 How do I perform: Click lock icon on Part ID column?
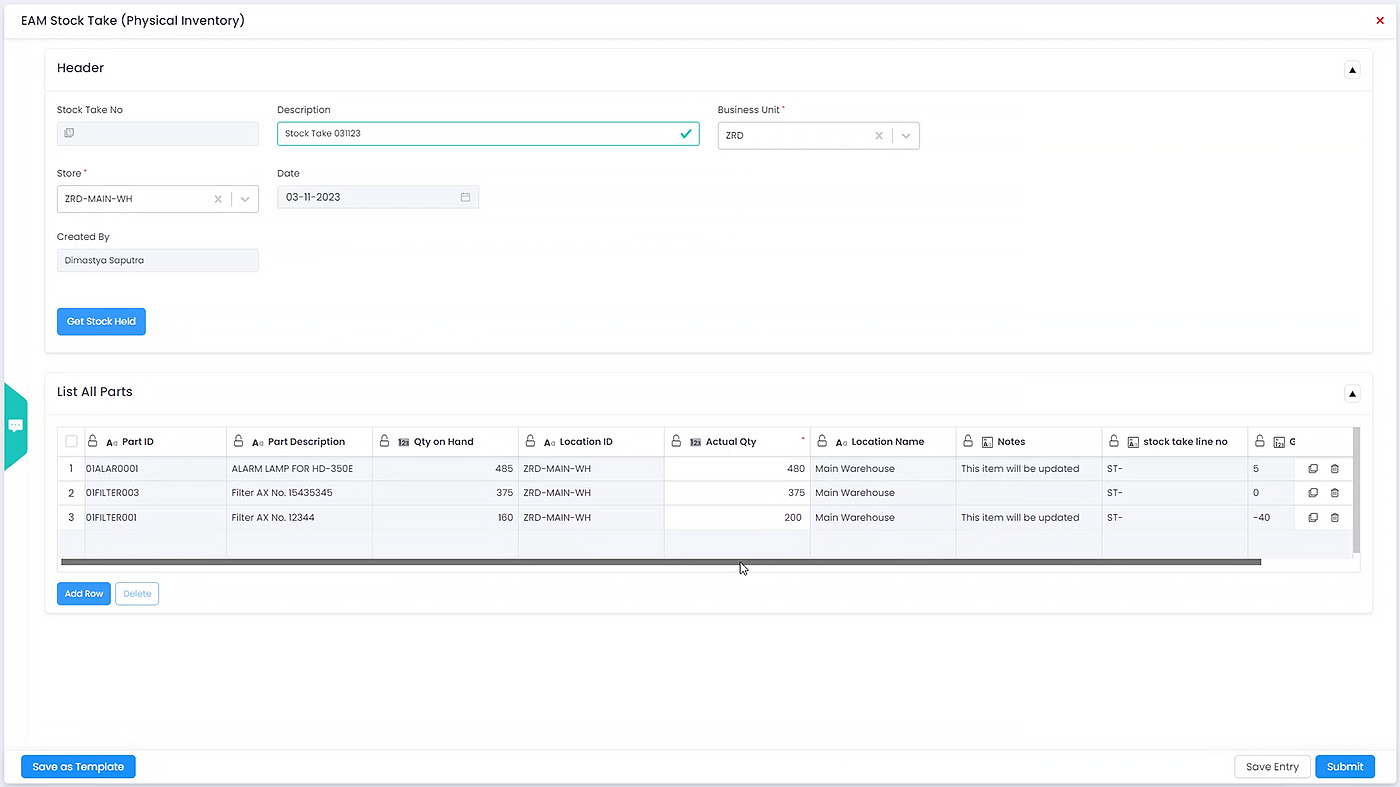[x=93, y=441]
